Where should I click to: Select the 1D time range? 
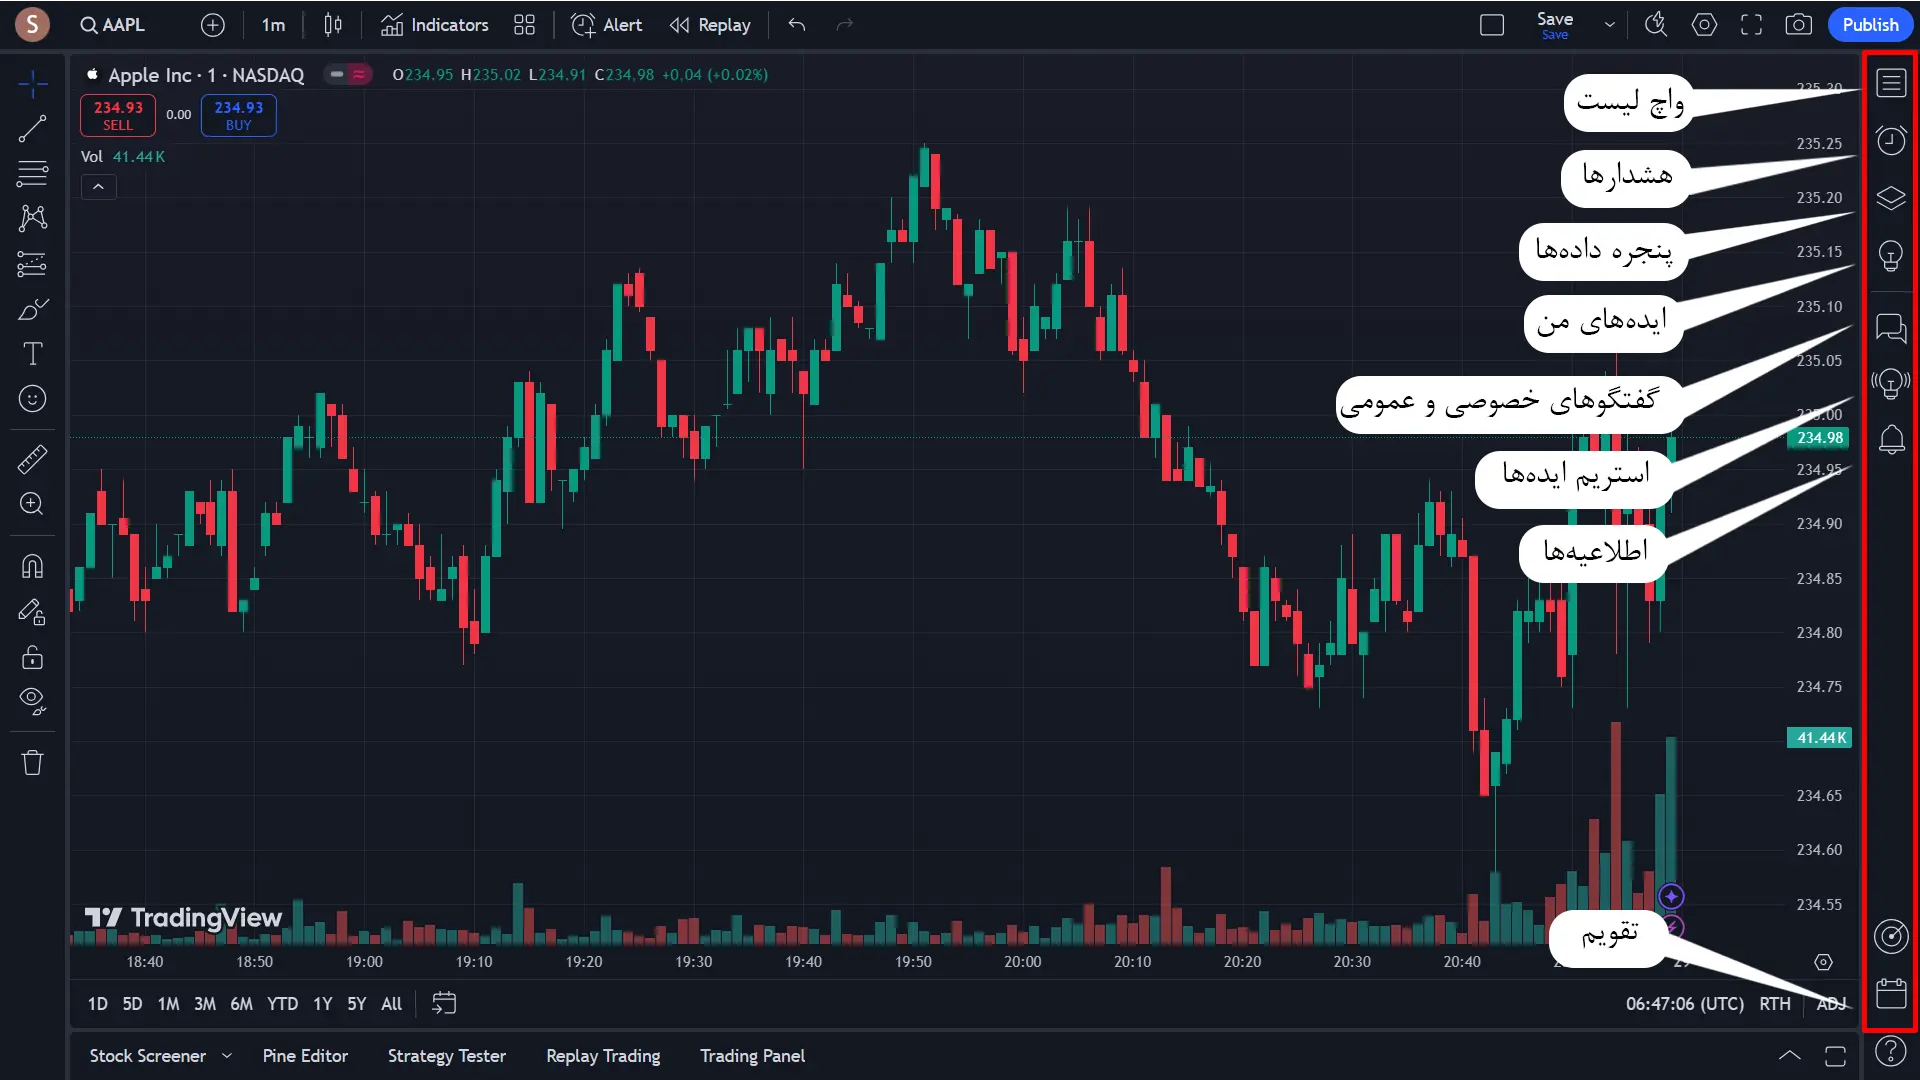pyautogui.click(x=97, y=1003)
